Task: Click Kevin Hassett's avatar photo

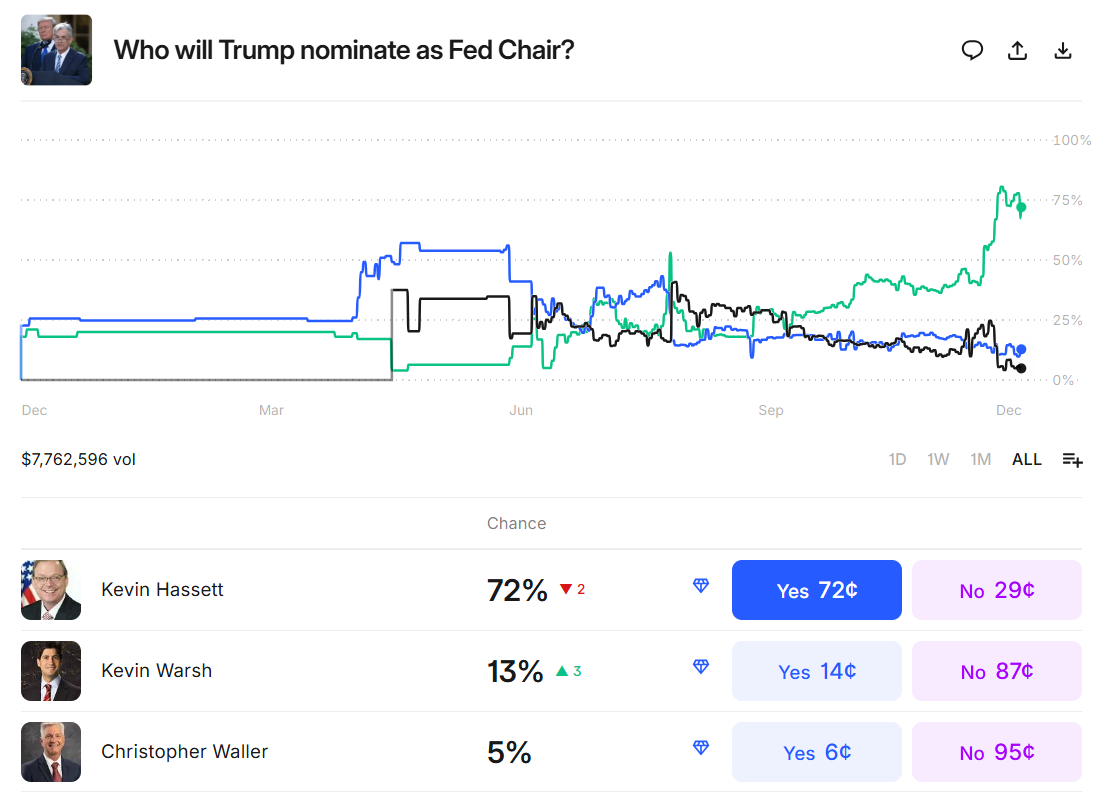Action: pyautogui.click(x=51, y=590)
